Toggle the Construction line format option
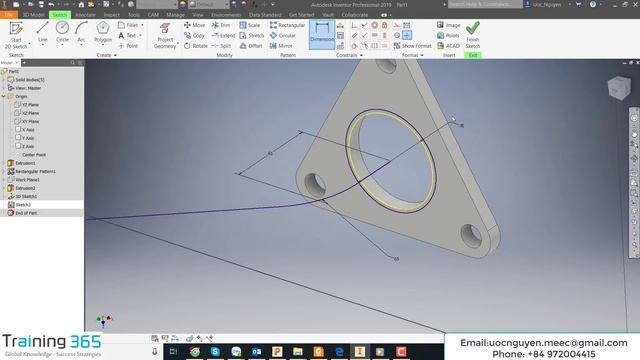Screen dimensions: 640x360 pyautogui.click(x=397, y=25)
